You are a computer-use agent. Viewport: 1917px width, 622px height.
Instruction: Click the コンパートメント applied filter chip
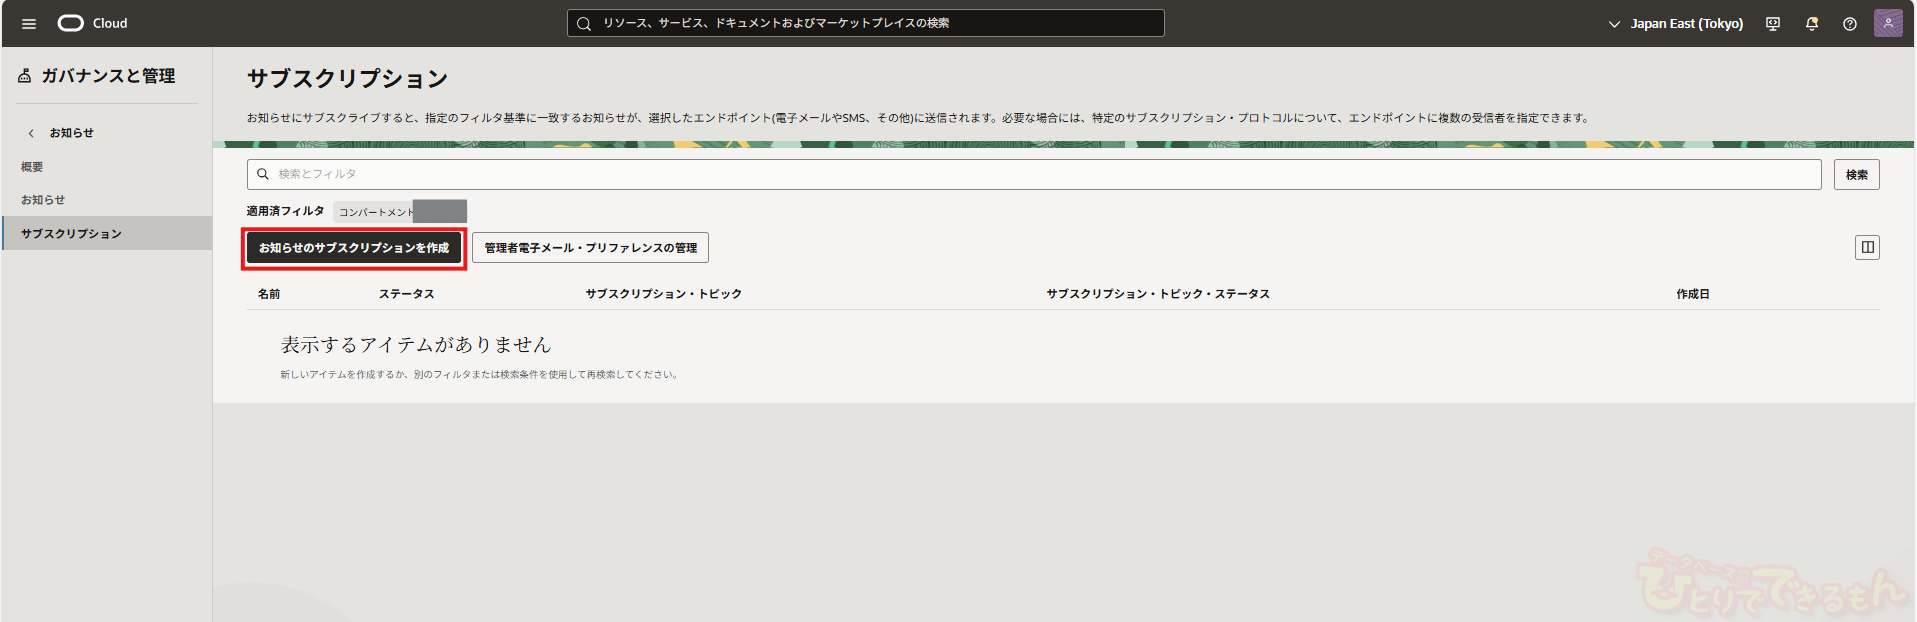tap(399, 212)
